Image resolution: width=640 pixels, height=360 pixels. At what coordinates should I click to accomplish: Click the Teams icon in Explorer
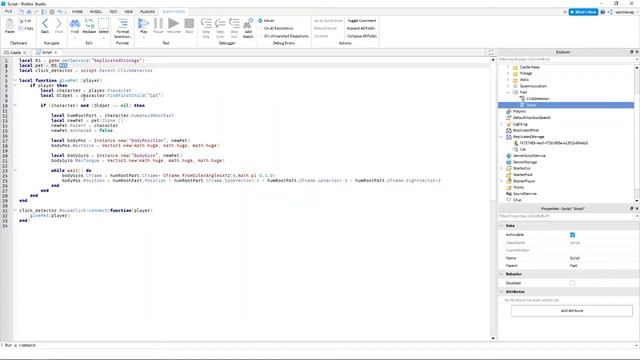pos(509,187)
